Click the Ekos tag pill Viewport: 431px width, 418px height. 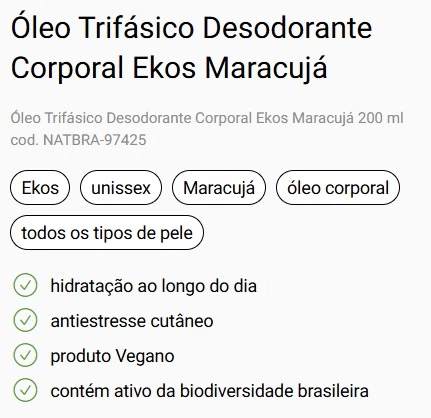[x=40, y=188]
